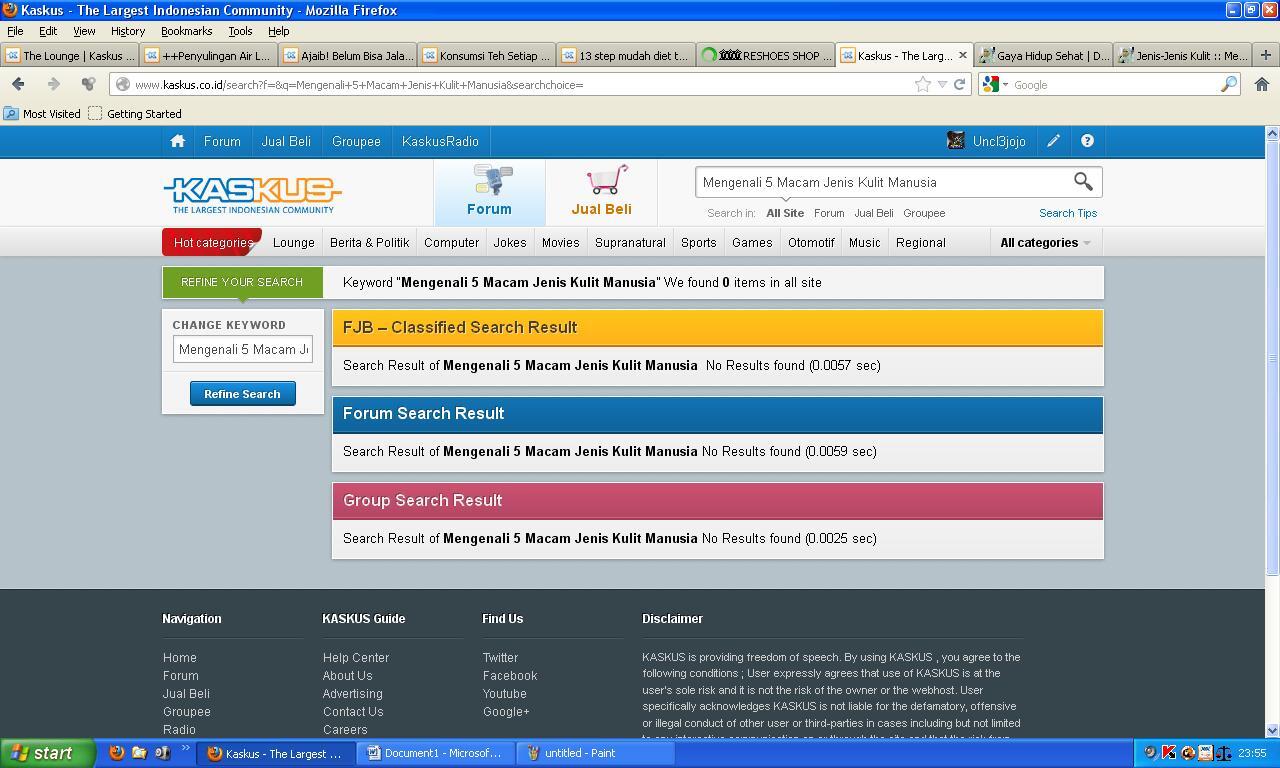Open the Otomotif category
The height and width of the screenshot is (768, 1280).
pyautogui.click(x=811, y=242)
